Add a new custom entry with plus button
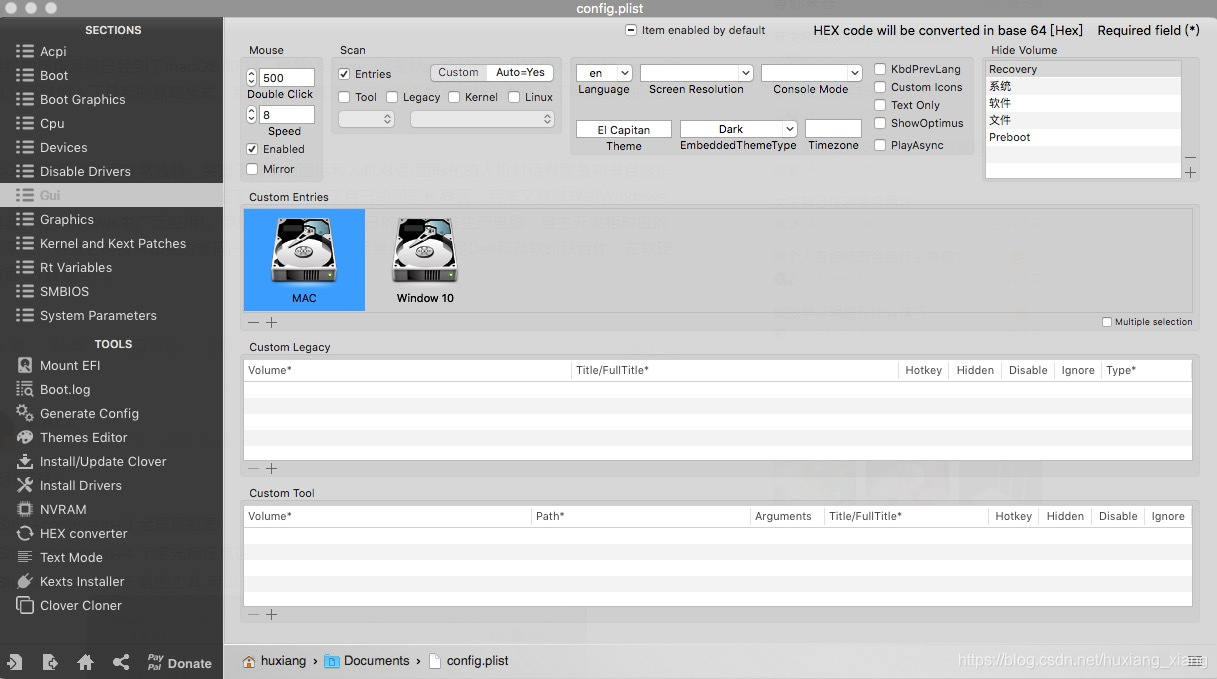Image resolution: width=1217 pixels, height=679 pixels. click(271, 322)
